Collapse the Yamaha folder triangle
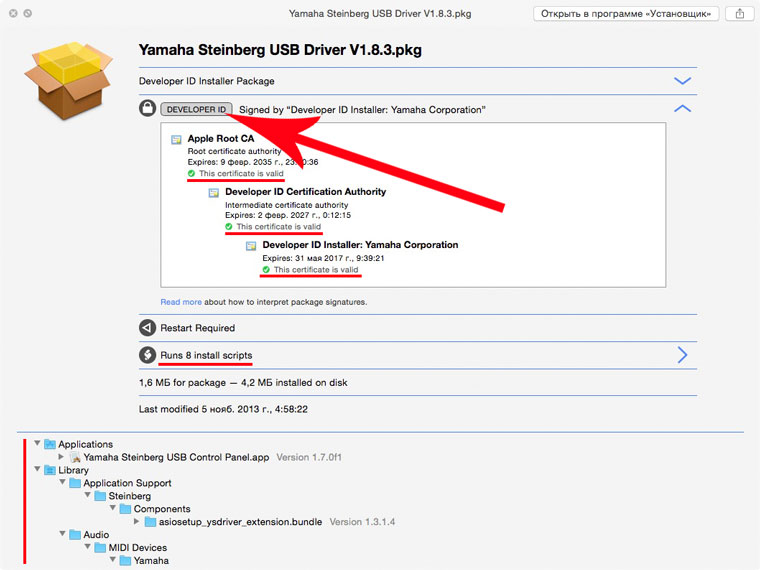760x570 pixels. 113,559
